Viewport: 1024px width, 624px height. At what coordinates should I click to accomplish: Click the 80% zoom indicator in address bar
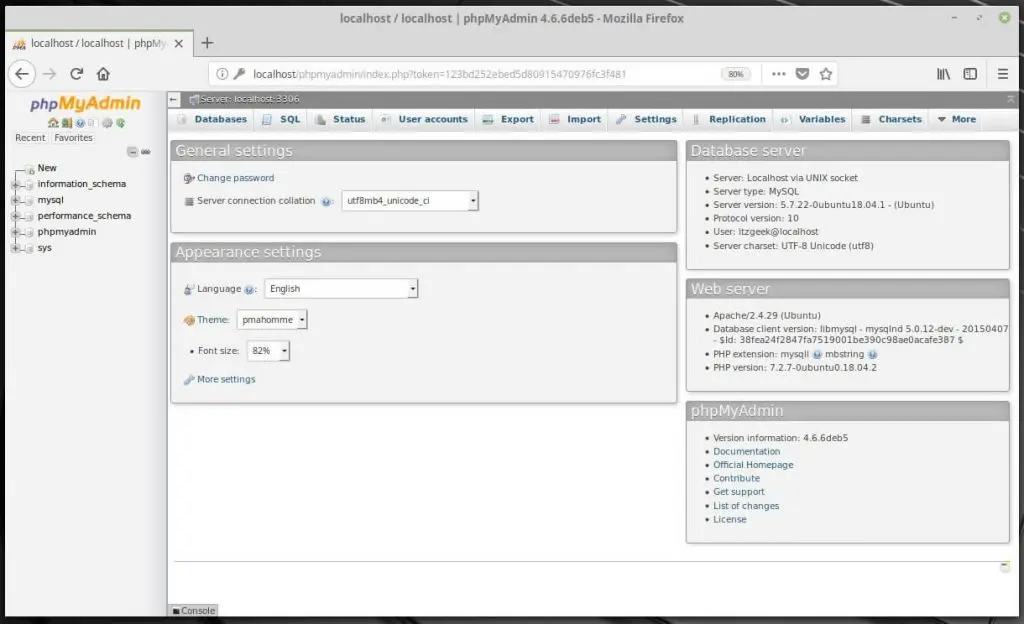735,74
